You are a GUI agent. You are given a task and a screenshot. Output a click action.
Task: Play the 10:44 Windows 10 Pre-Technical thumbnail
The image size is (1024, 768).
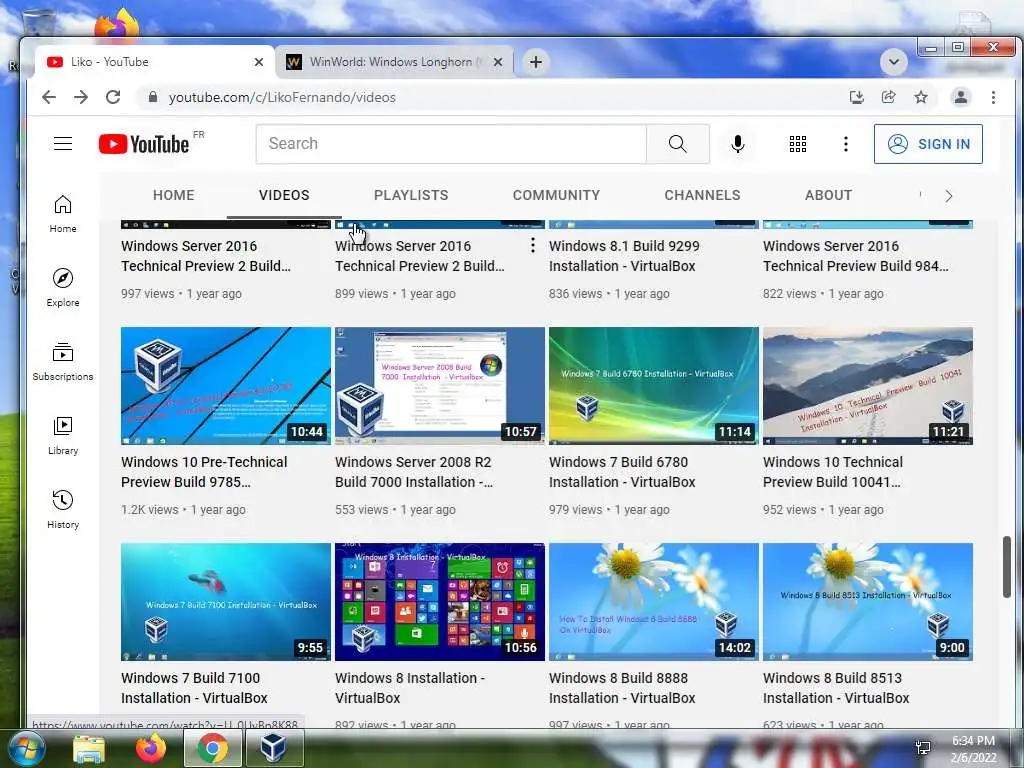(226, 386)
